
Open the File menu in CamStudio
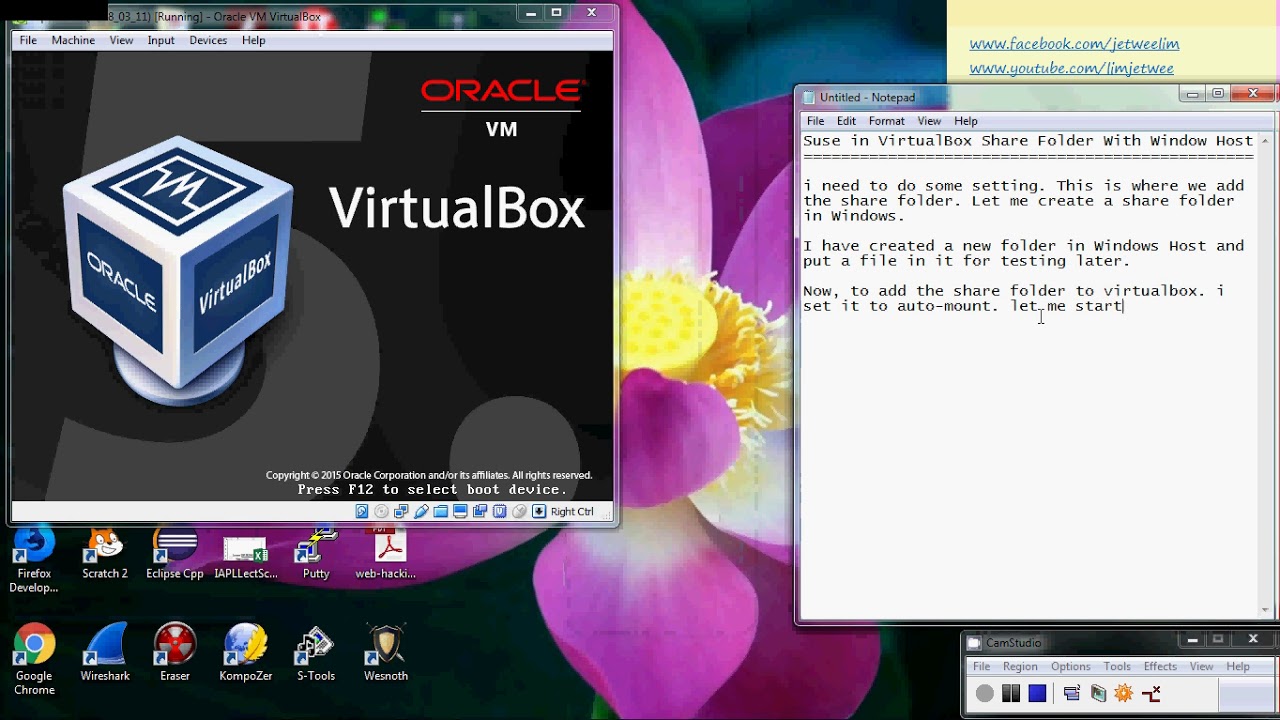(x=982, y=667)
